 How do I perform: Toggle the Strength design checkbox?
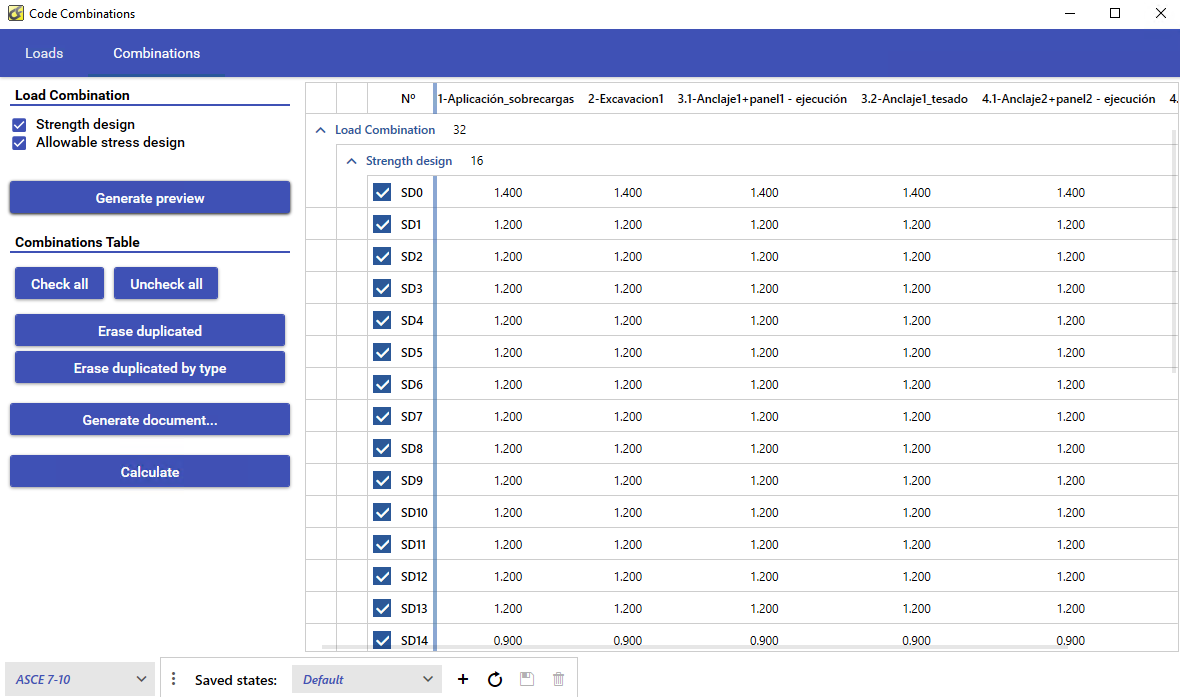pyautogui.click(x=19, y=125)
